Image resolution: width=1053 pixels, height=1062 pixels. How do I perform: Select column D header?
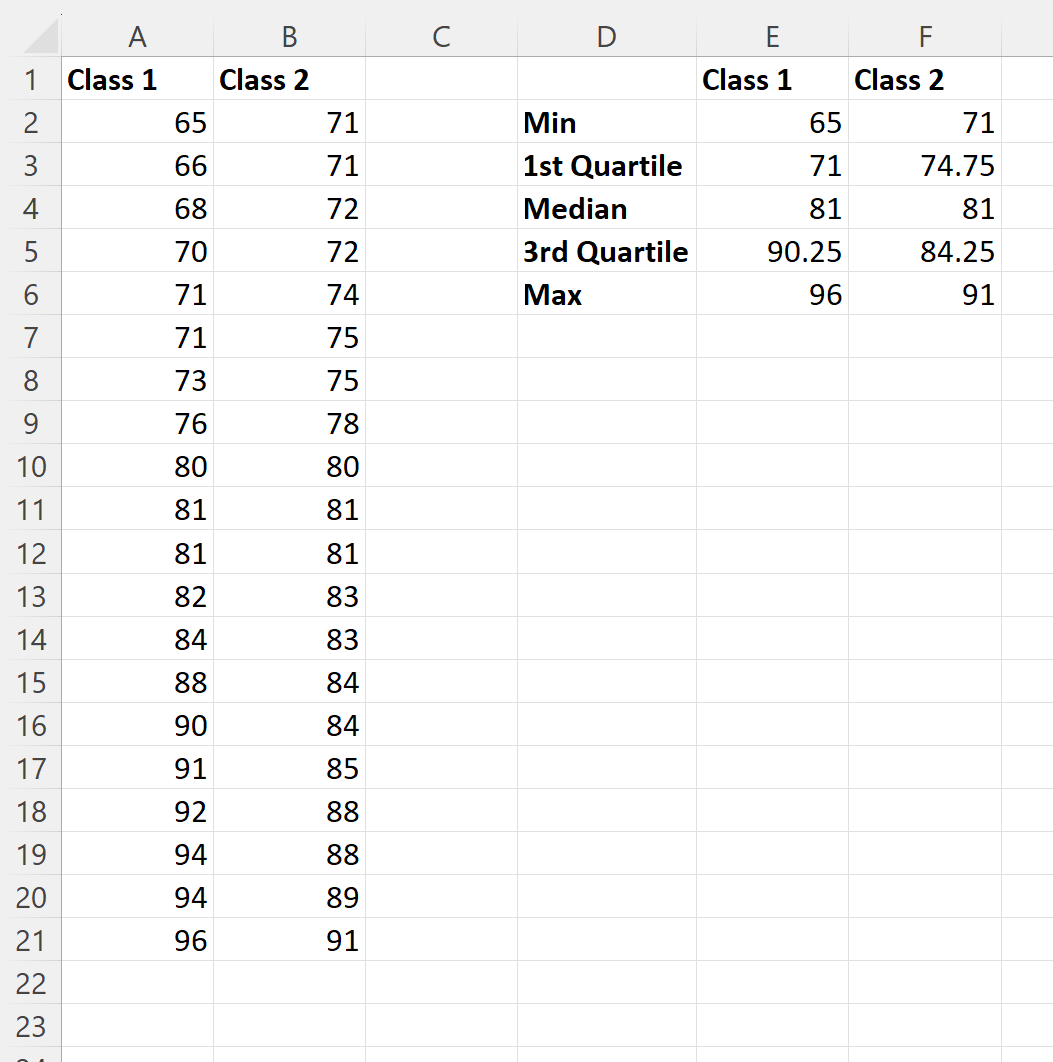[x=607, y=37]
